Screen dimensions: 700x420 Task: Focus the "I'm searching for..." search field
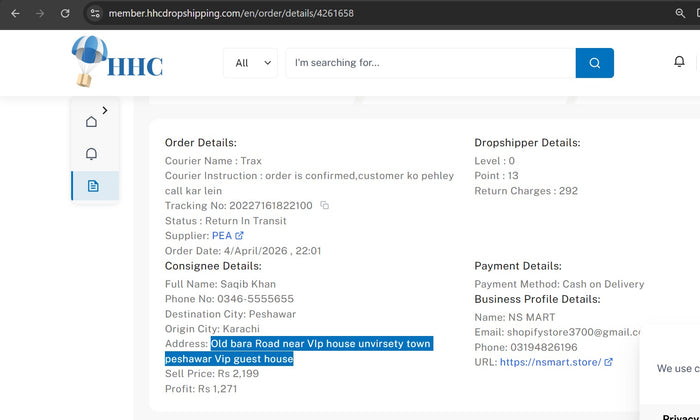tap(430, 63)
